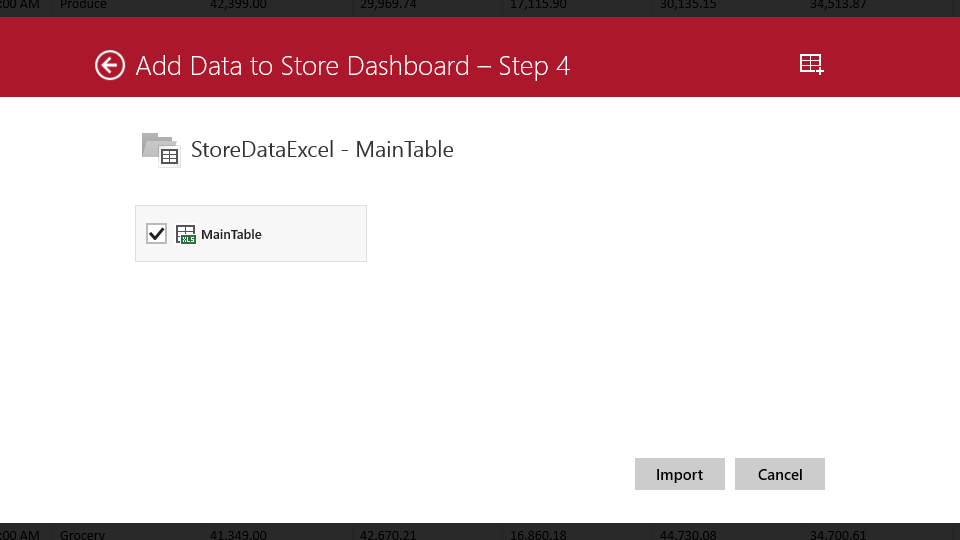Click the add table icon in header
960x540 pixels.
811,64
